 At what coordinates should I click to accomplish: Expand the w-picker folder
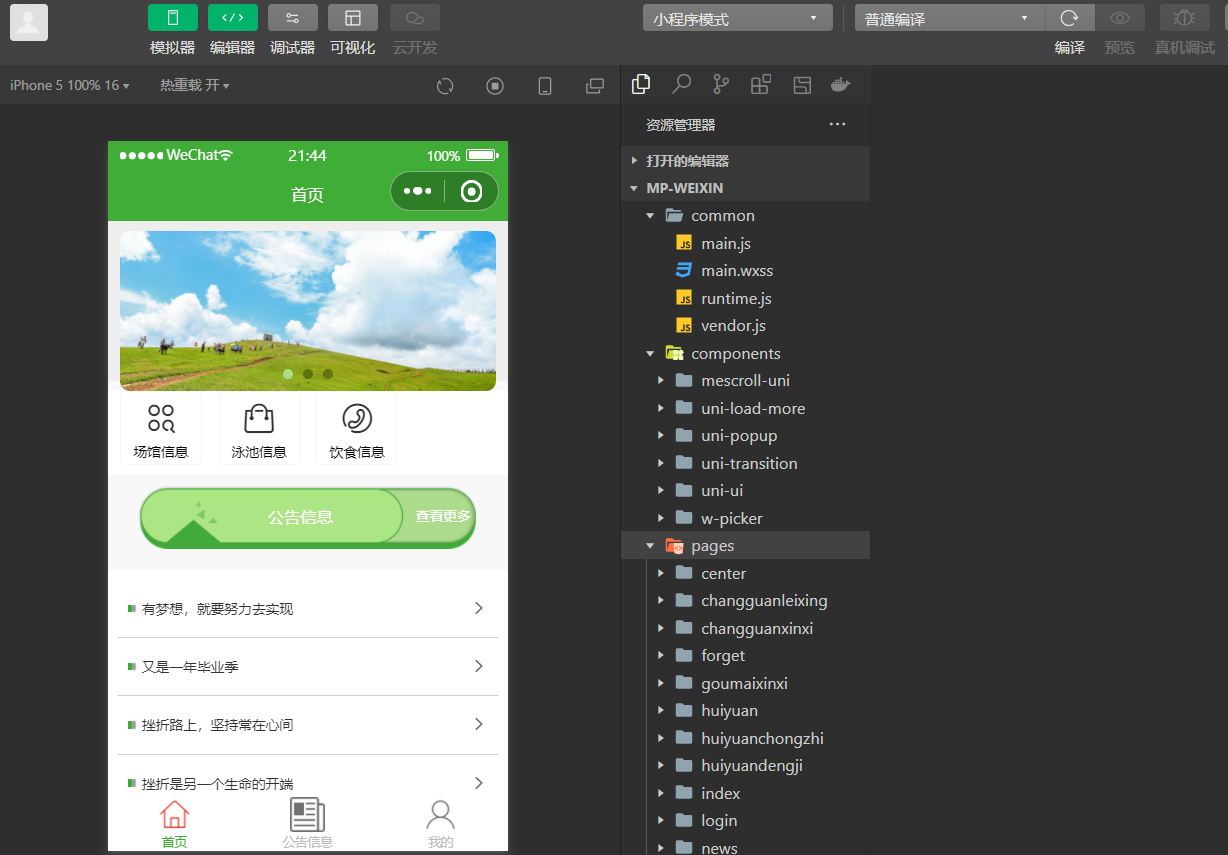pyautogui.click(x=745, y=518)
